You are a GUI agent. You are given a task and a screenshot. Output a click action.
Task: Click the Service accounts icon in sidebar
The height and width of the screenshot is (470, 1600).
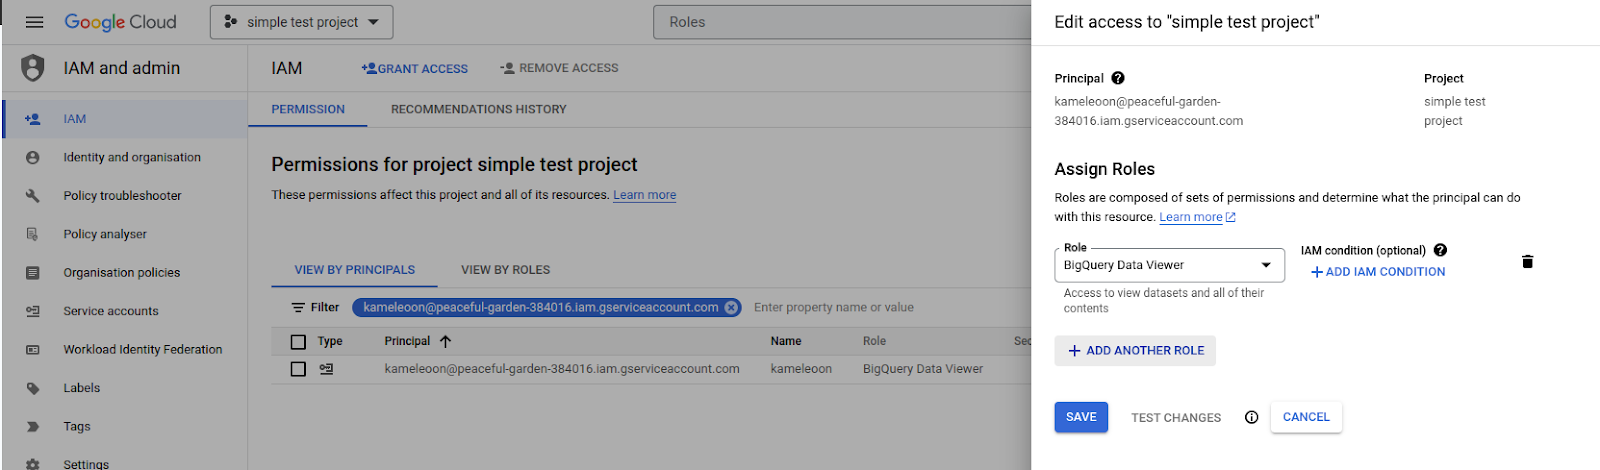pyautogui.click(x=33, y=311)
